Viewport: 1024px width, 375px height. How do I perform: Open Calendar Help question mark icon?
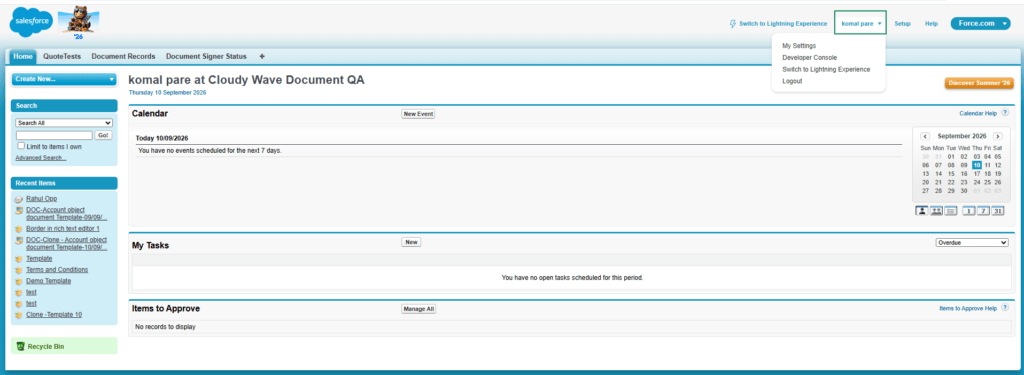pyautogui.click(x=1005, y=113)
